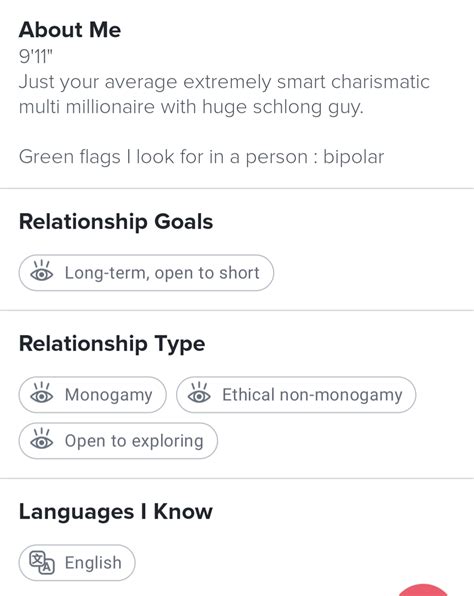Tap the multi millionaire bio line
Image resolution: width=474 pixels, height=596 pixels.
pyautogui.click(x=191, y=108)
